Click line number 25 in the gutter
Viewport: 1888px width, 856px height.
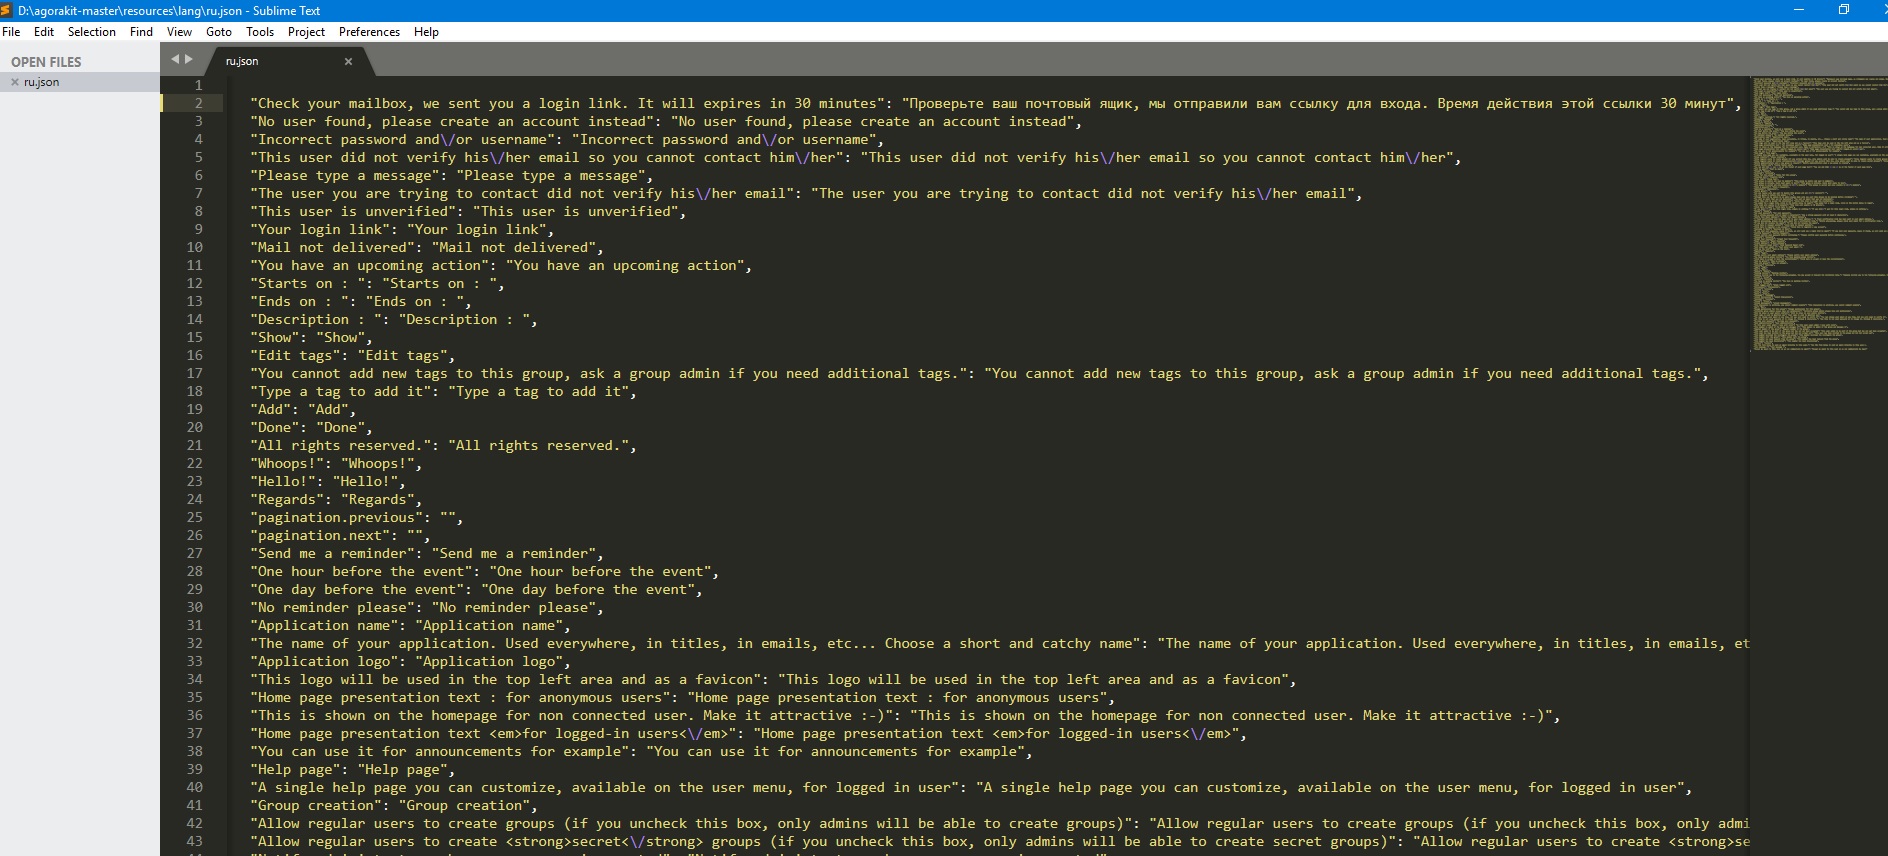pyautogui.click(x=194, y=517)
